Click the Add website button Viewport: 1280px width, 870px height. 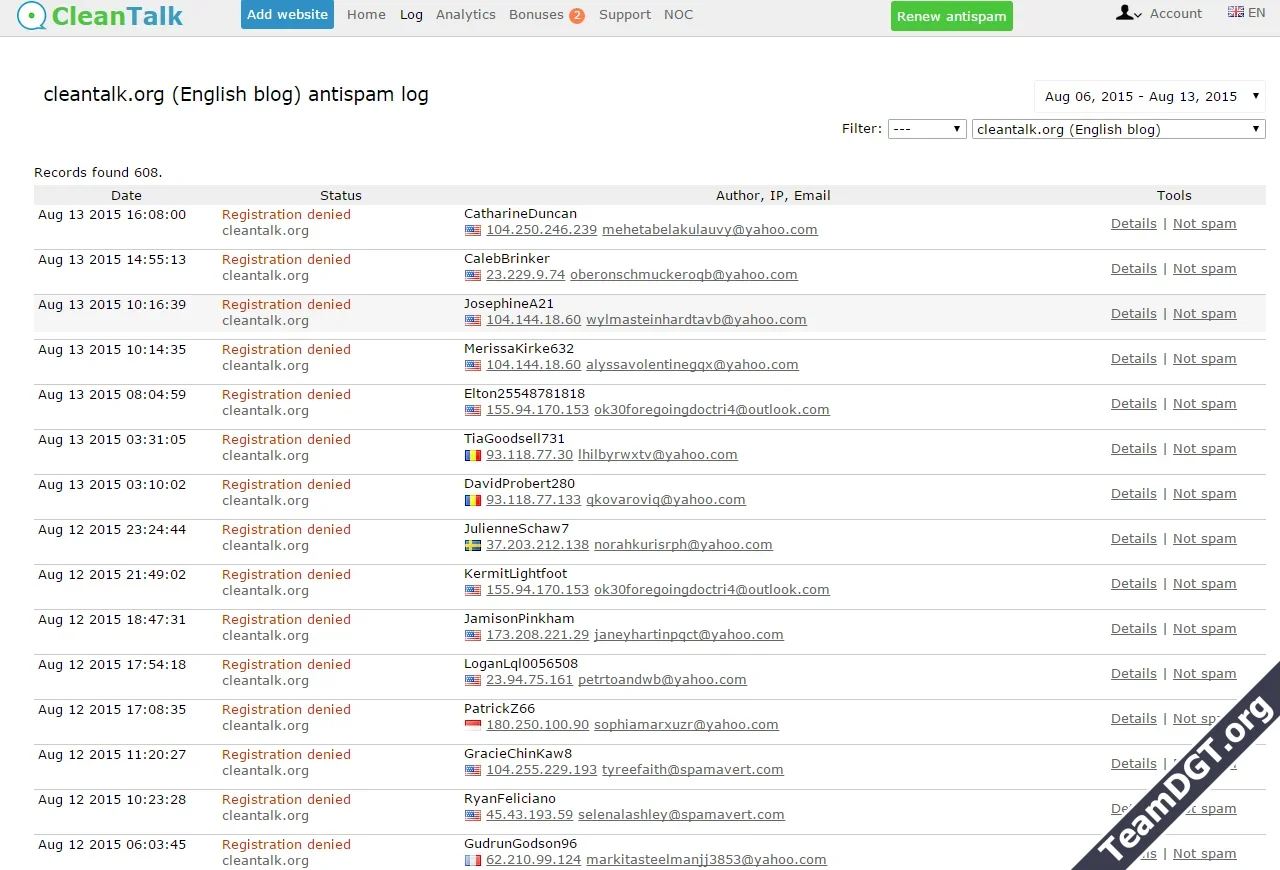pos(287,15)
